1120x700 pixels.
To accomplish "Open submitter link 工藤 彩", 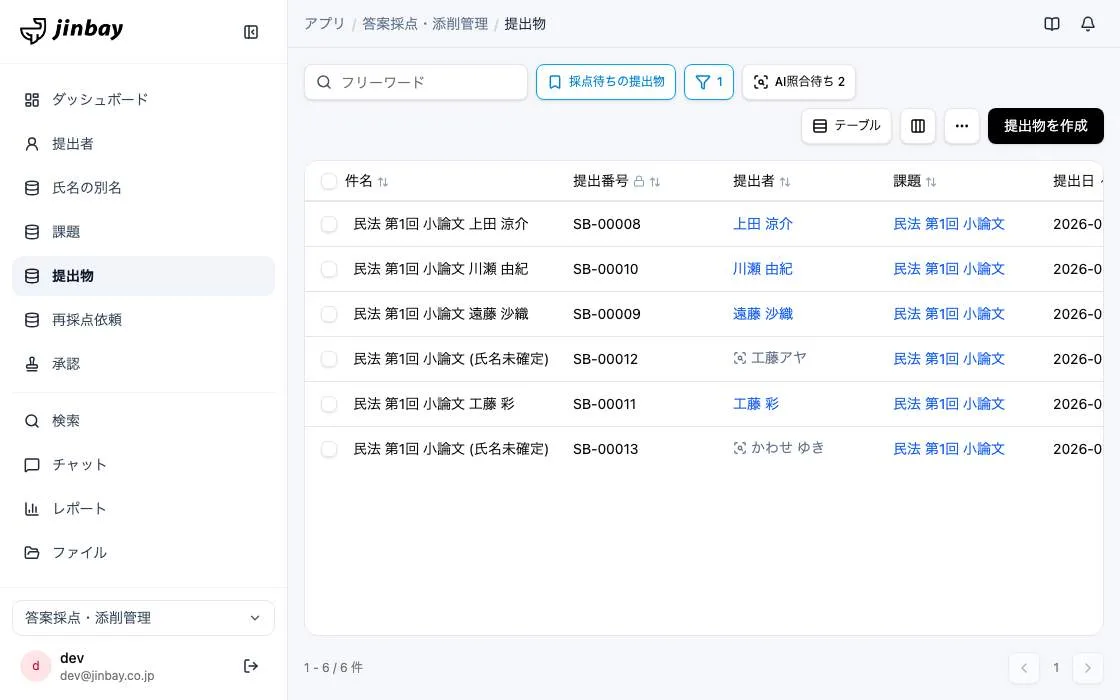I will pyautogui.click(x=756, y=404).
